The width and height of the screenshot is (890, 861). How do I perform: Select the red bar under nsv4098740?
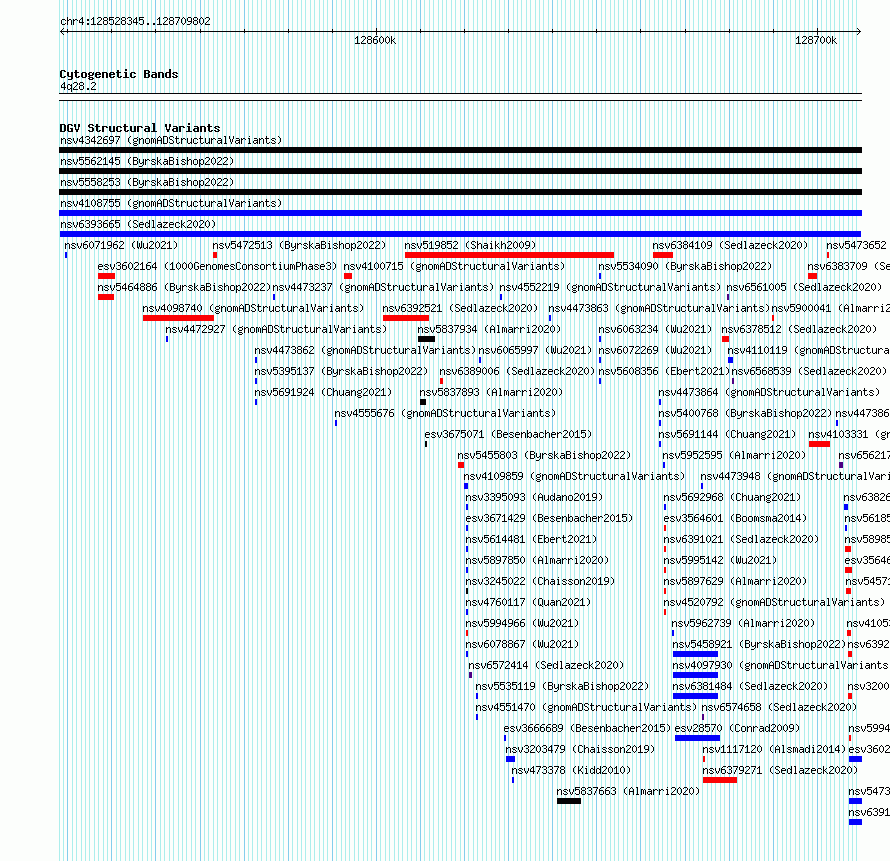pyautogui.click(x=178, y=318)
